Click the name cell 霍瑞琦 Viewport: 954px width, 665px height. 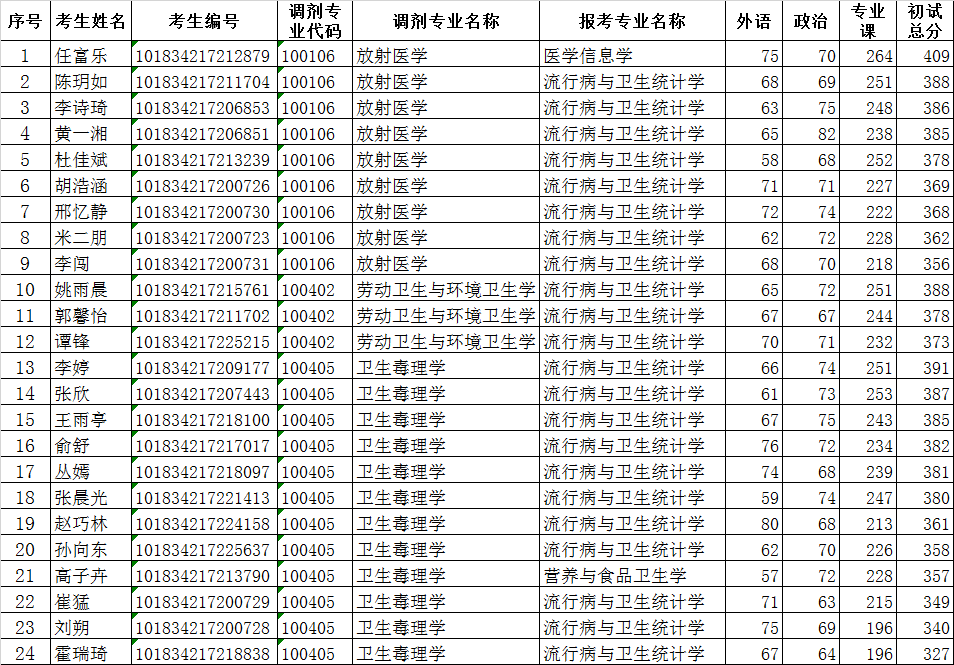(81, 654)
